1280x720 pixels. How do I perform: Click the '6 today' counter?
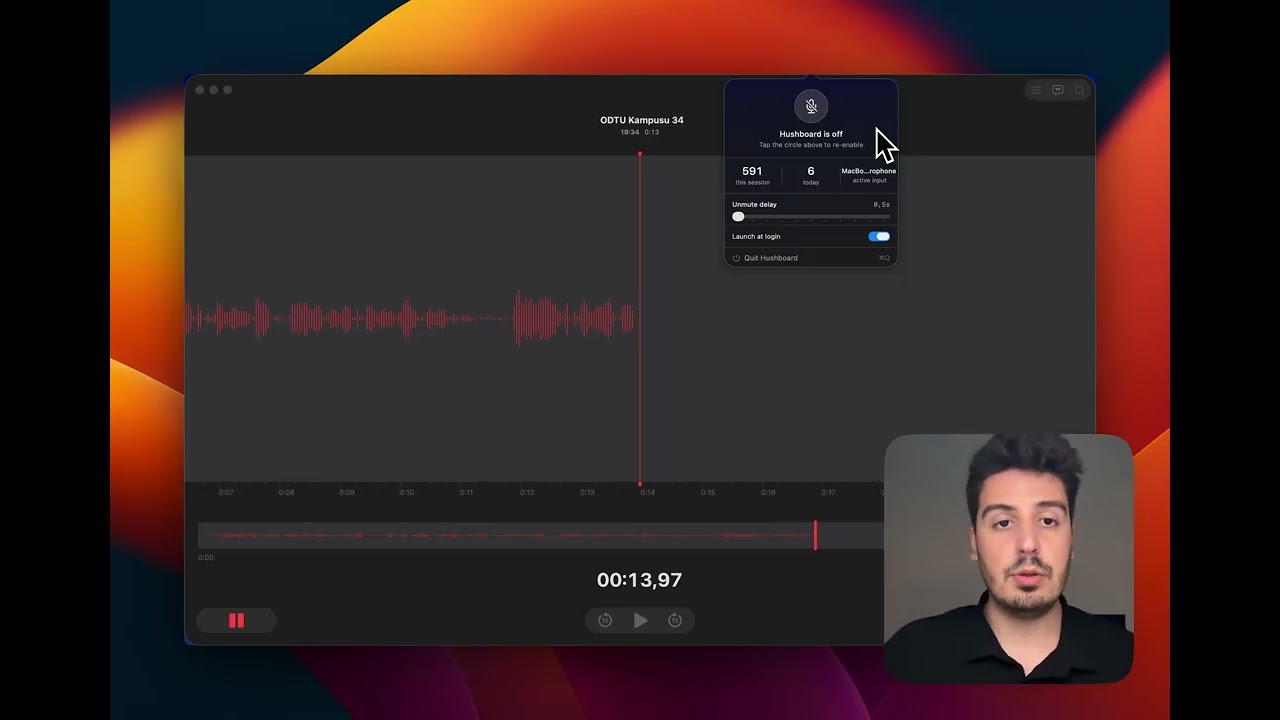pyautogui.click(x=811, y=175)
